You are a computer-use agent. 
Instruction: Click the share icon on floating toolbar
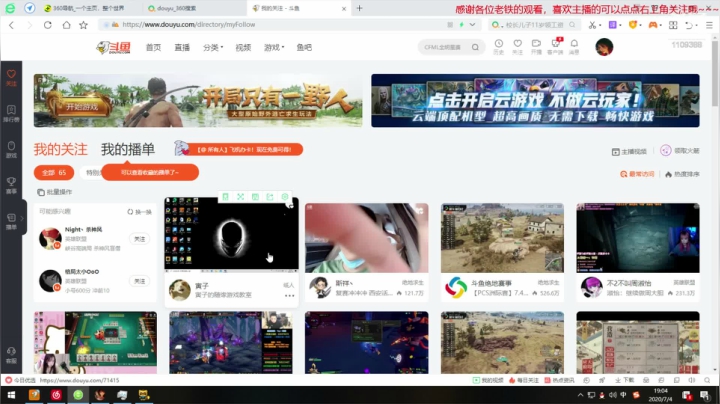pyautogui.click(x=270, y=196)
